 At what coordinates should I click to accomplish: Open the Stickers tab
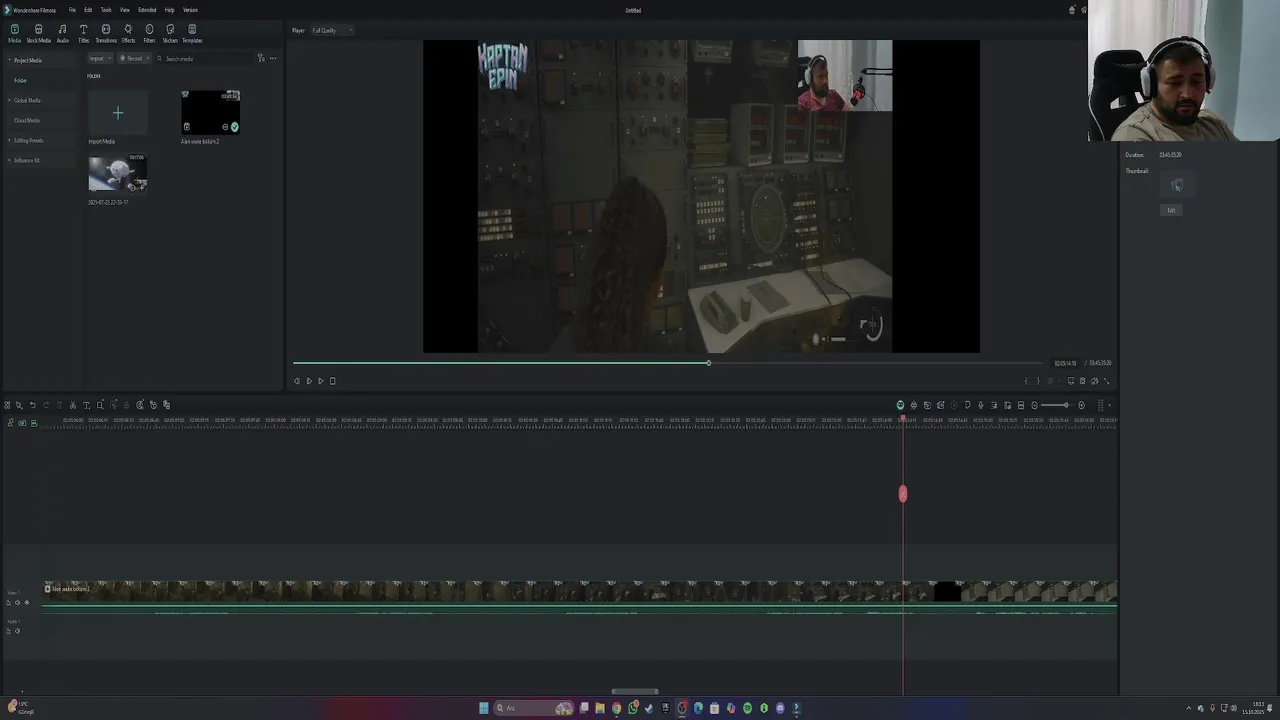[170, 33]
